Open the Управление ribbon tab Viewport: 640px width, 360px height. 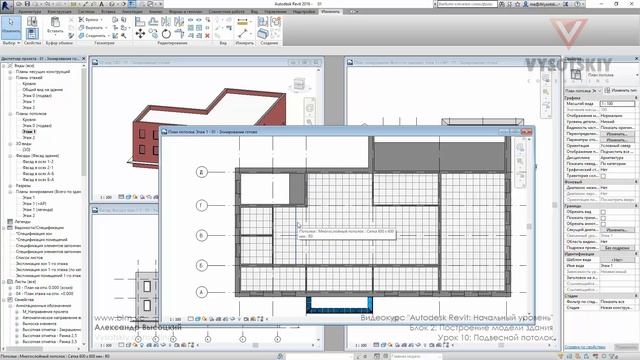[x=275, y=12]
